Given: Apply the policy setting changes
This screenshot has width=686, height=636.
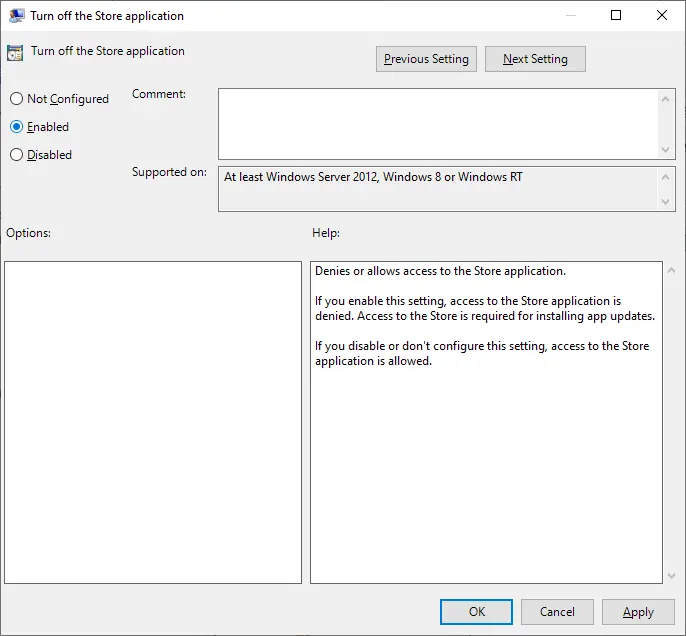Looking at the screenshot, I should click(638, 612).
